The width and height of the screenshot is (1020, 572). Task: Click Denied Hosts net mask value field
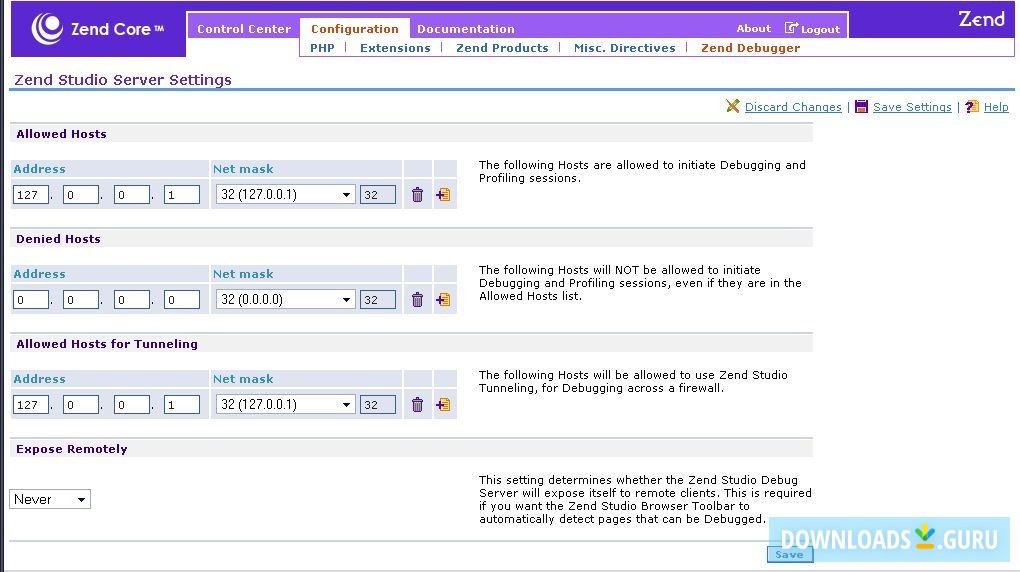pos(377,299)
